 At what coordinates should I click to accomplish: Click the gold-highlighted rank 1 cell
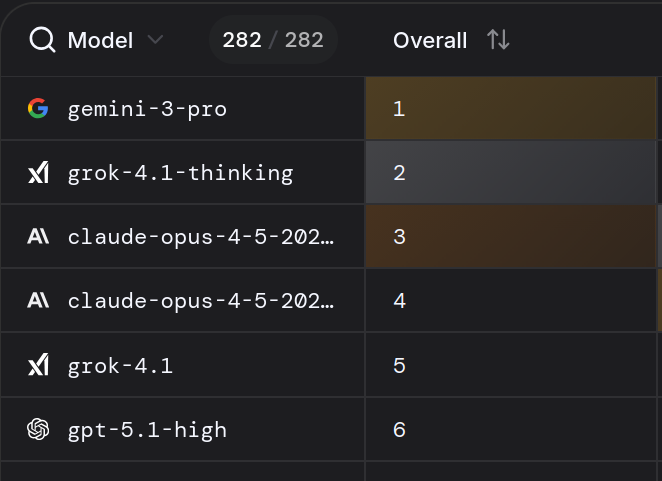pos(510,109)
